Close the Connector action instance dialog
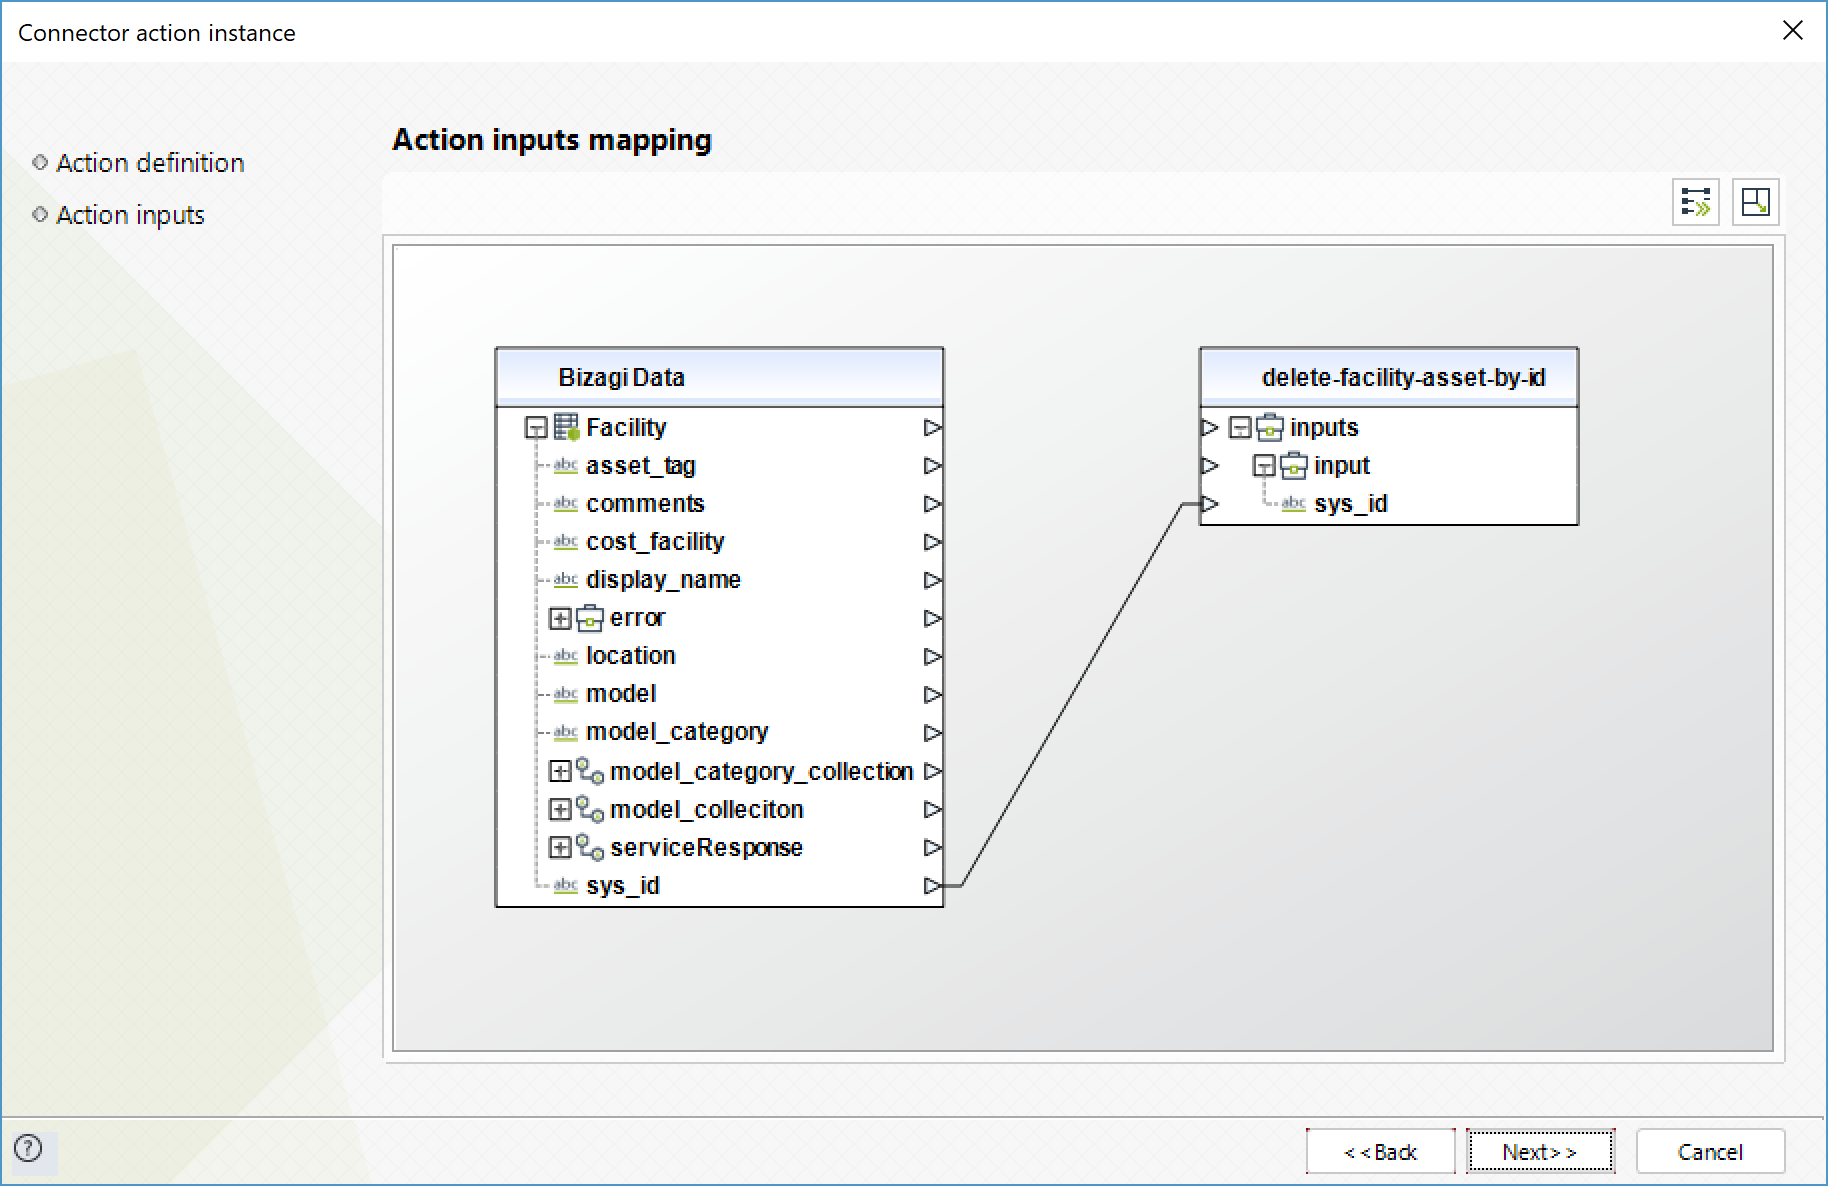The image size is (1828, 1186). point(1792,31)
